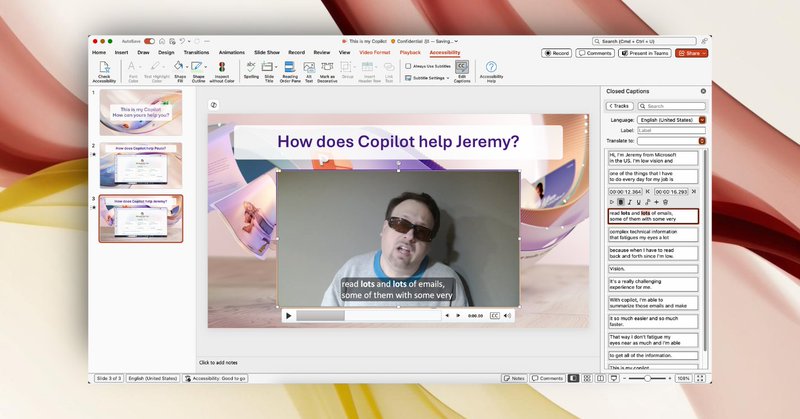Switch to the Slide Show tab

[x=267, y=53]
